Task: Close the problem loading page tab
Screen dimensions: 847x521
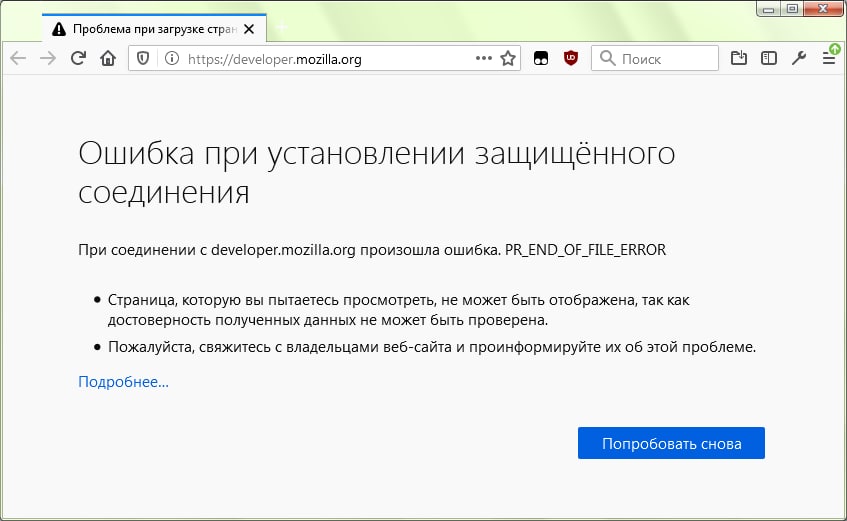Action: click(x=249, y=29)
